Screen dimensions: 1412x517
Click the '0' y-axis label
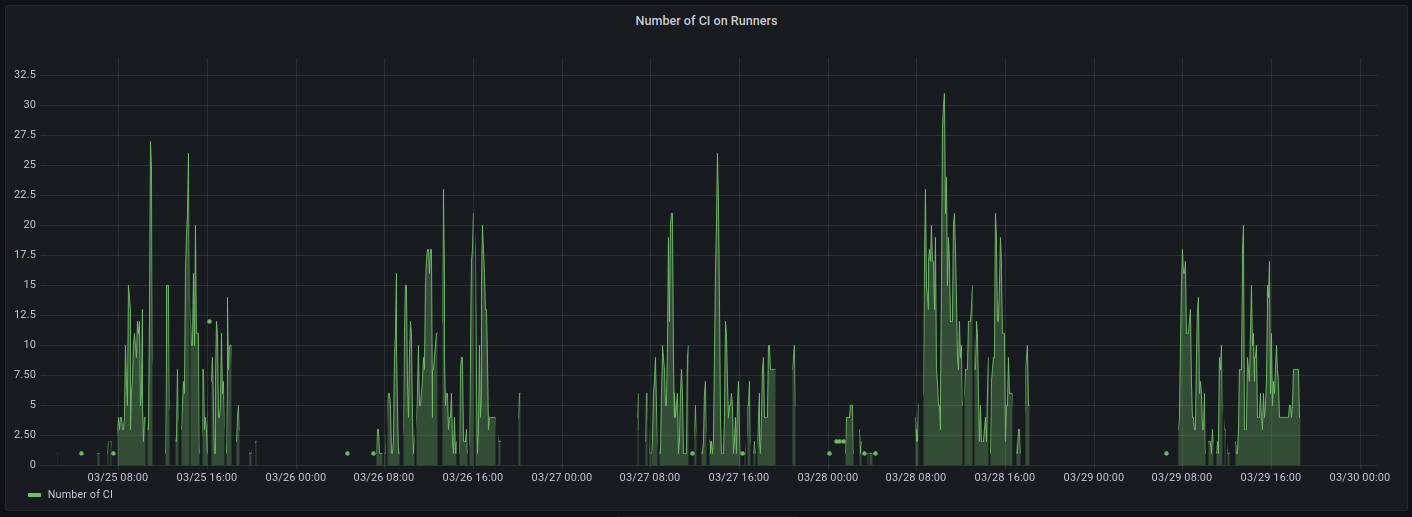coord(33,465)
